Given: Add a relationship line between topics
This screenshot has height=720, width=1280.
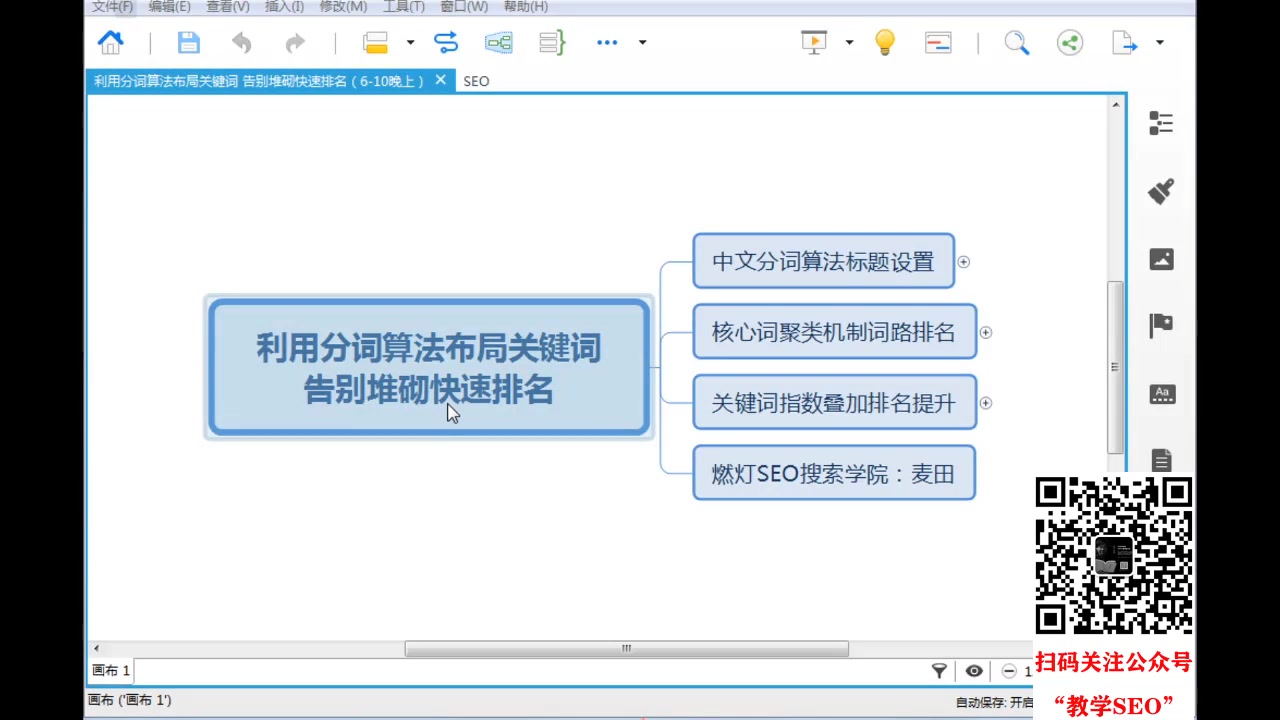Looking at the screenshot, I should [x=446, y=42].
